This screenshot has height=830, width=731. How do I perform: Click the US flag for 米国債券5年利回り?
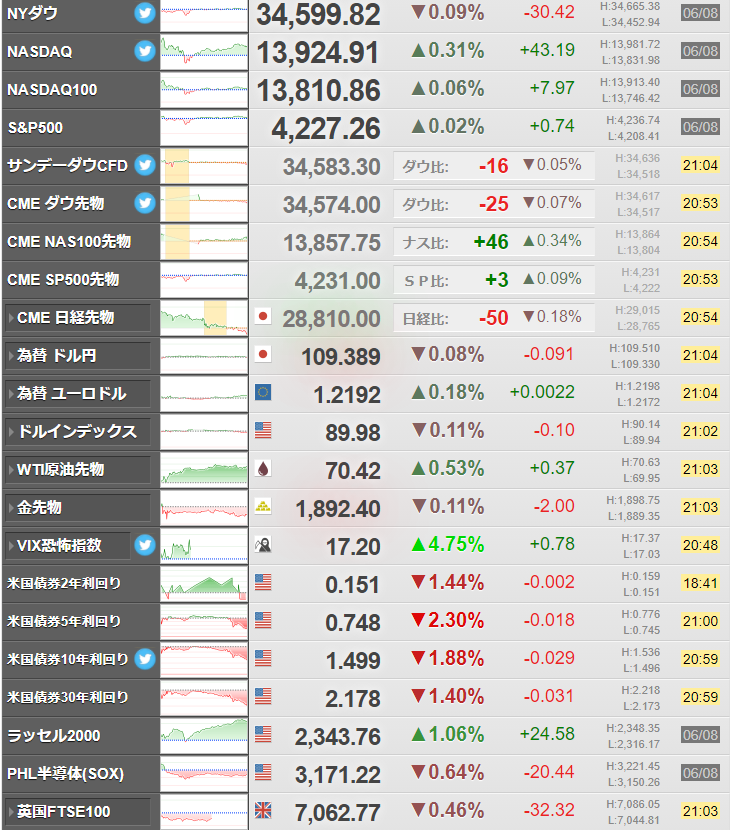point(263,620)
